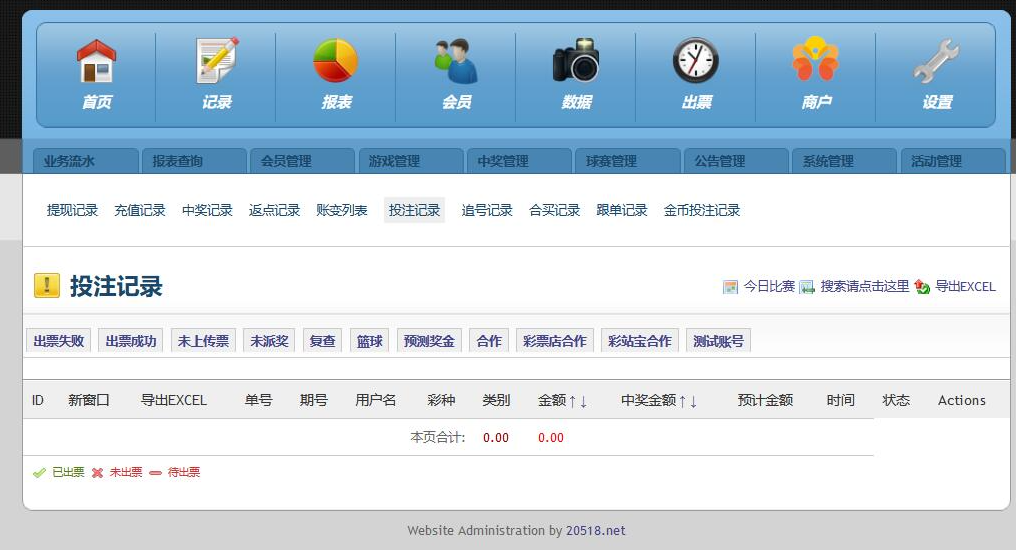This screenshot has width=1016, height=550.
Task: Switch to the 中奖管理 tab
Action: point(520,161)
